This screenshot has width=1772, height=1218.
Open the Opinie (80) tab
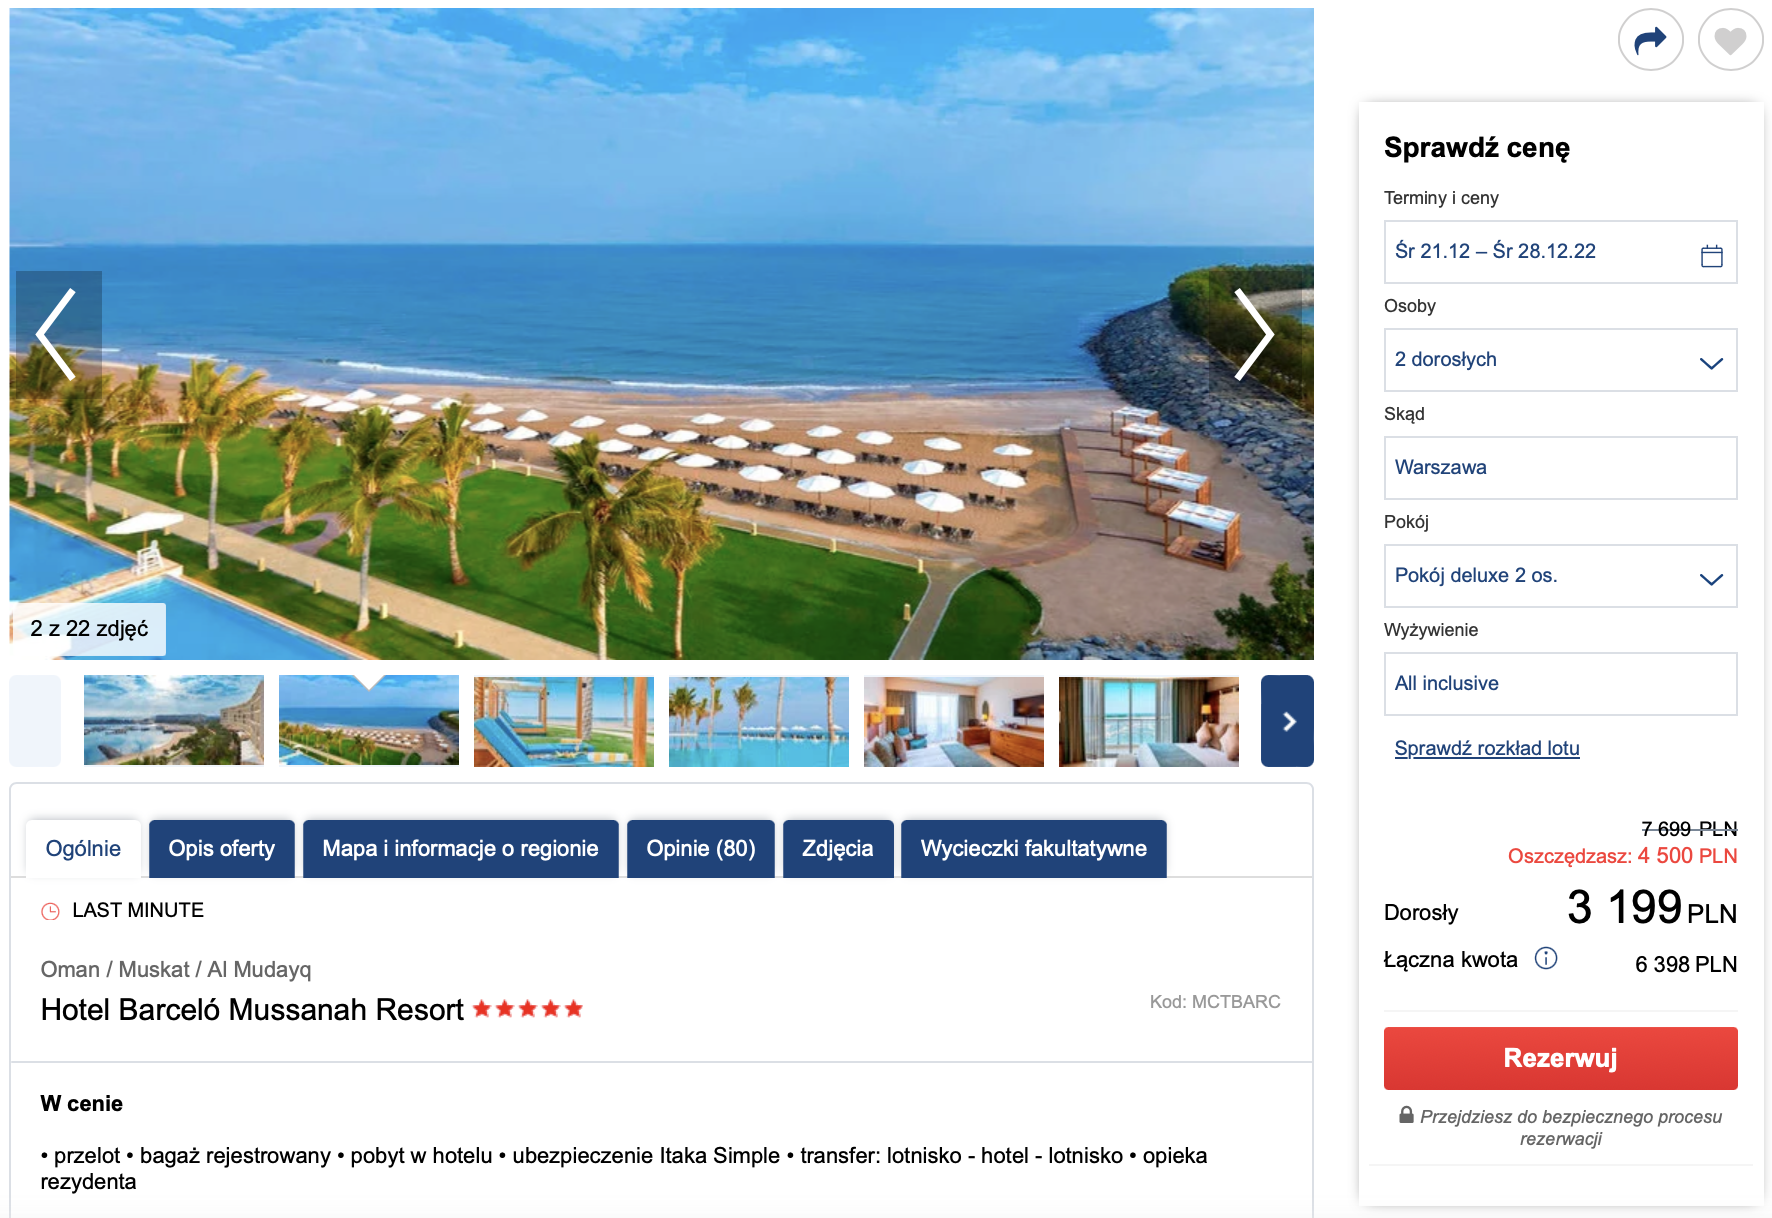coord(701,849)
